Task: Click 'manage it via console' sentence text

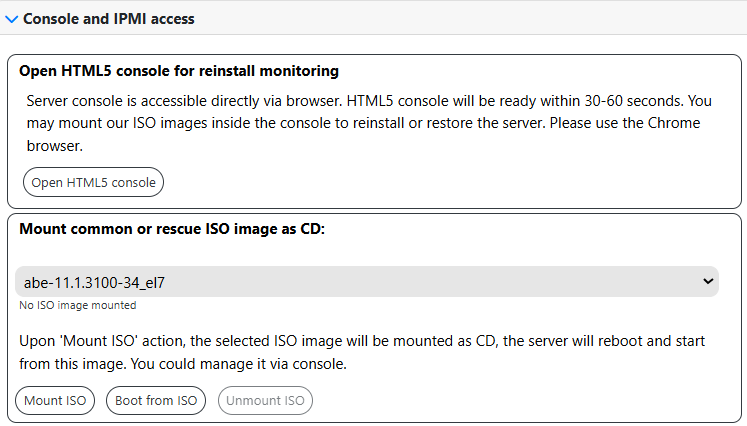Action: [270, 364]
